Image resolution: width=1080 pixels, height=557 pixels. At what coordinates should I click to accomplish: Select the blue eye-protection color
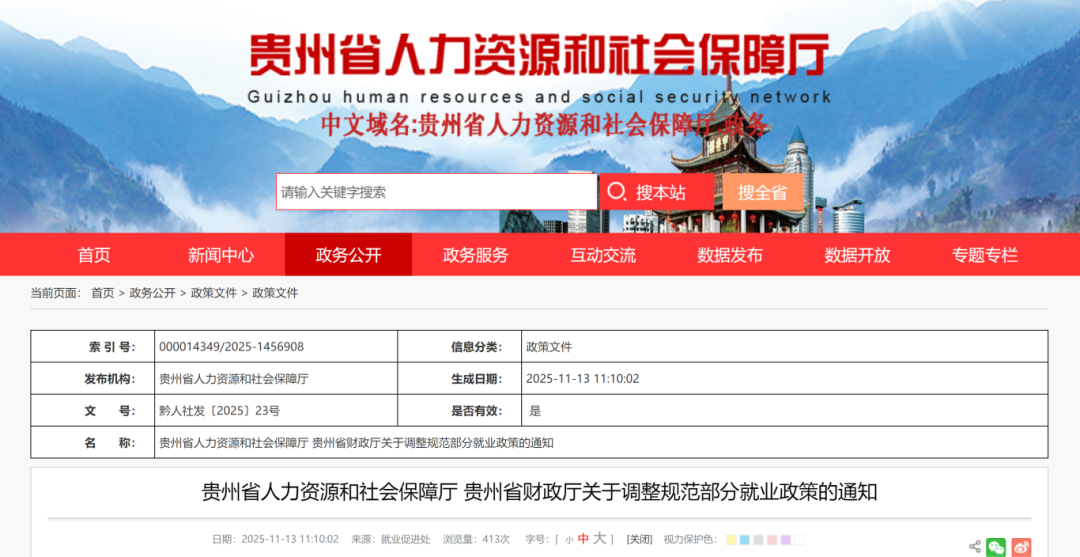pos(745,540)
